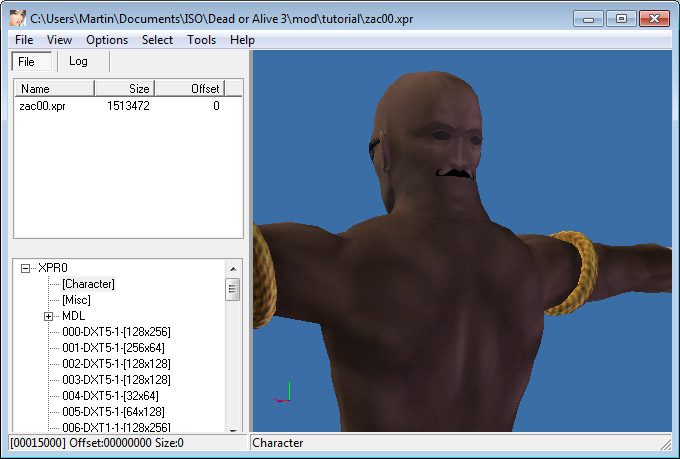The height and width of the screenshot is (459, 680).
Task: Open the Select menu
Action: point(157,40)
